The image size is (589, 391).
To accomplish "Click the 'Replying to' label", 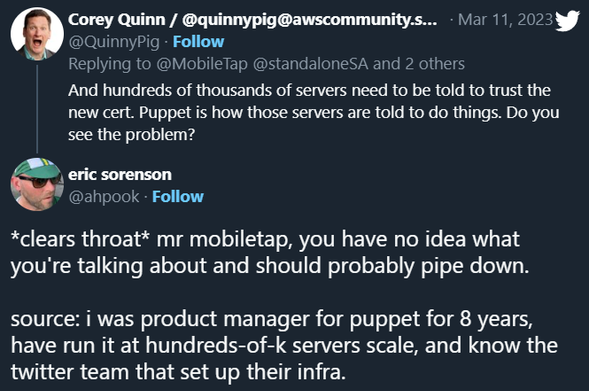I will coord(109,64).
